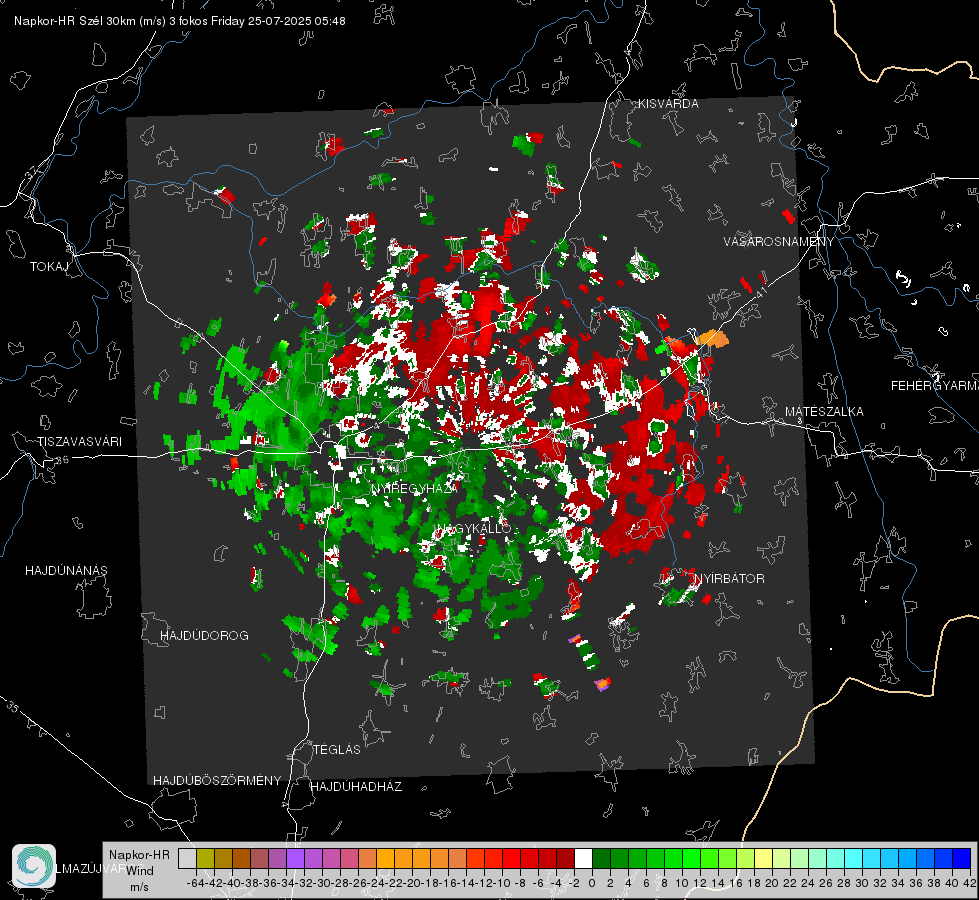Screen dimensions: 979x900
Task: Select the TOKAJ label on the map
Action: [x=49, y=267]
